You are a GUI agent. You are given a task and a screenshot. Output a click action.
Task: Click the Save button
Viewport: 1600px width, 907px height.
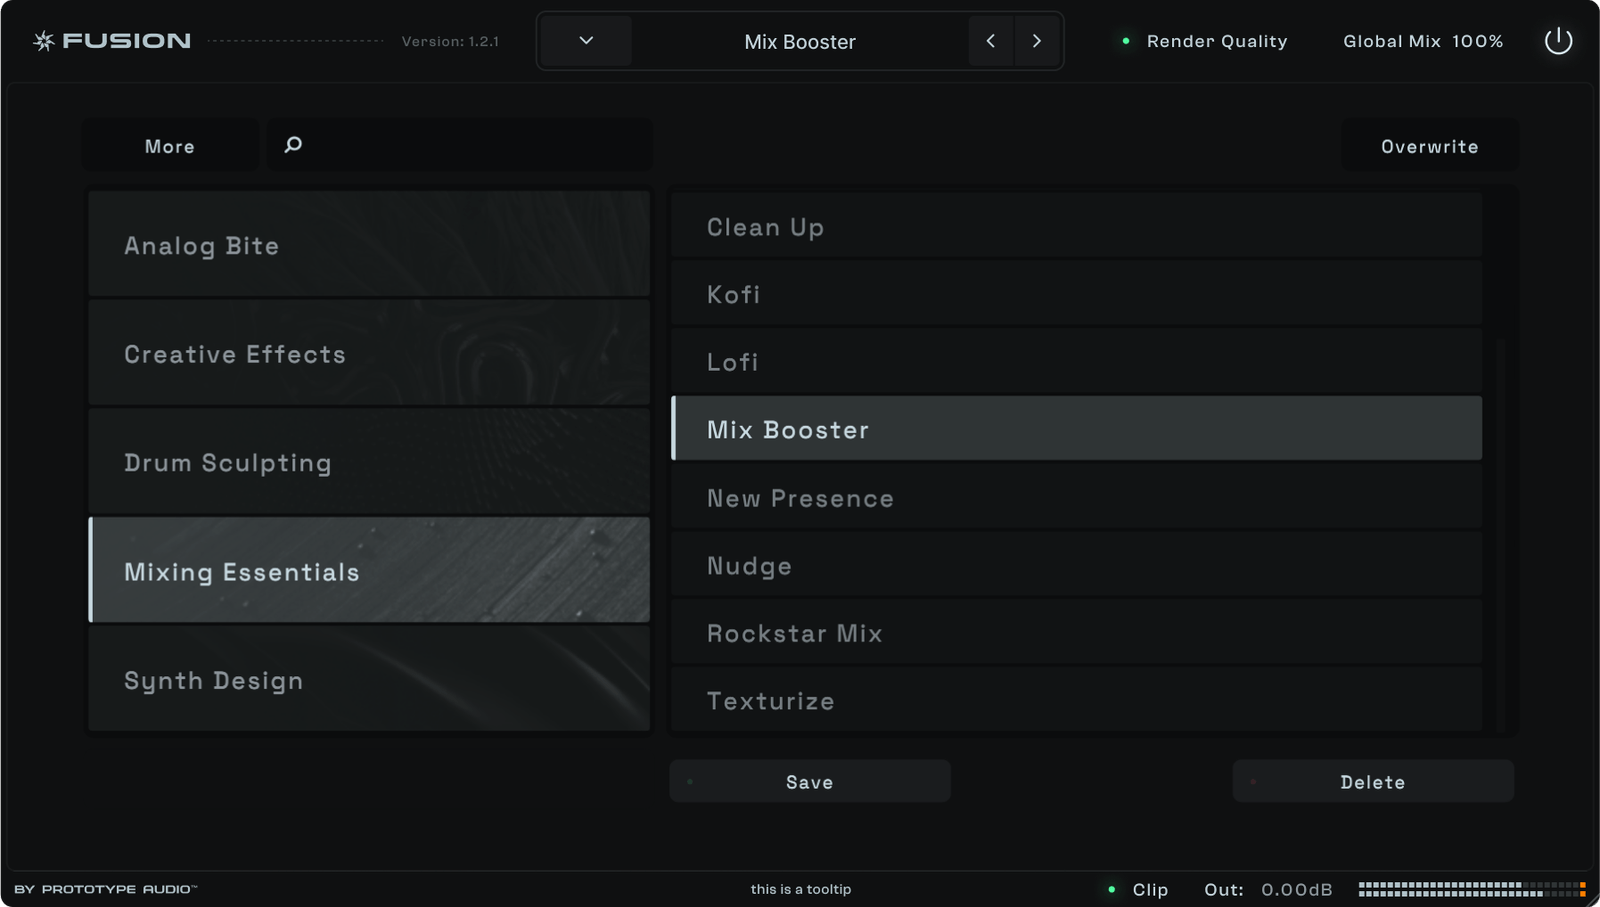tap(809, 781)
